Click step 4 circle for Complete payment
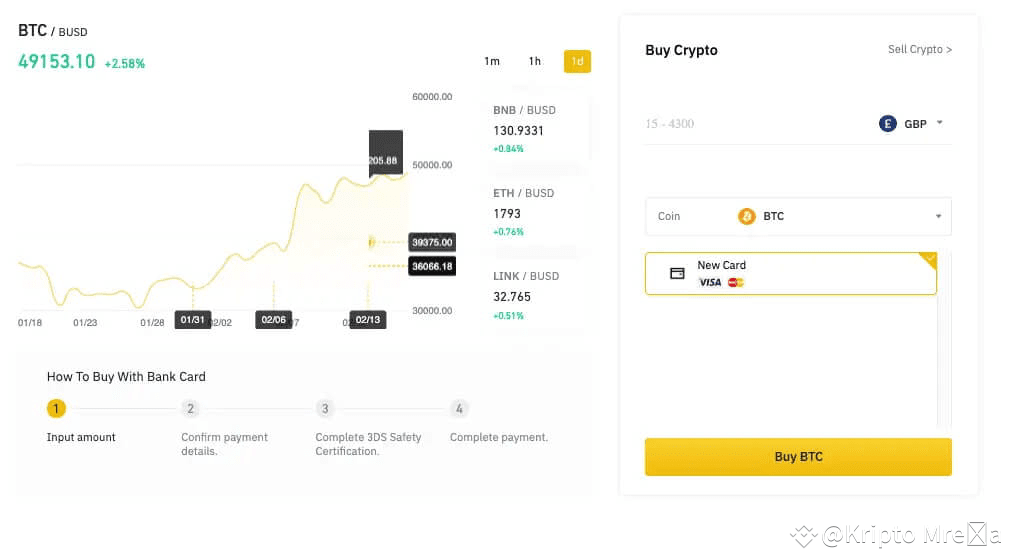The width and height of the screenshot is (1010, 557). (x=459, y=408)
